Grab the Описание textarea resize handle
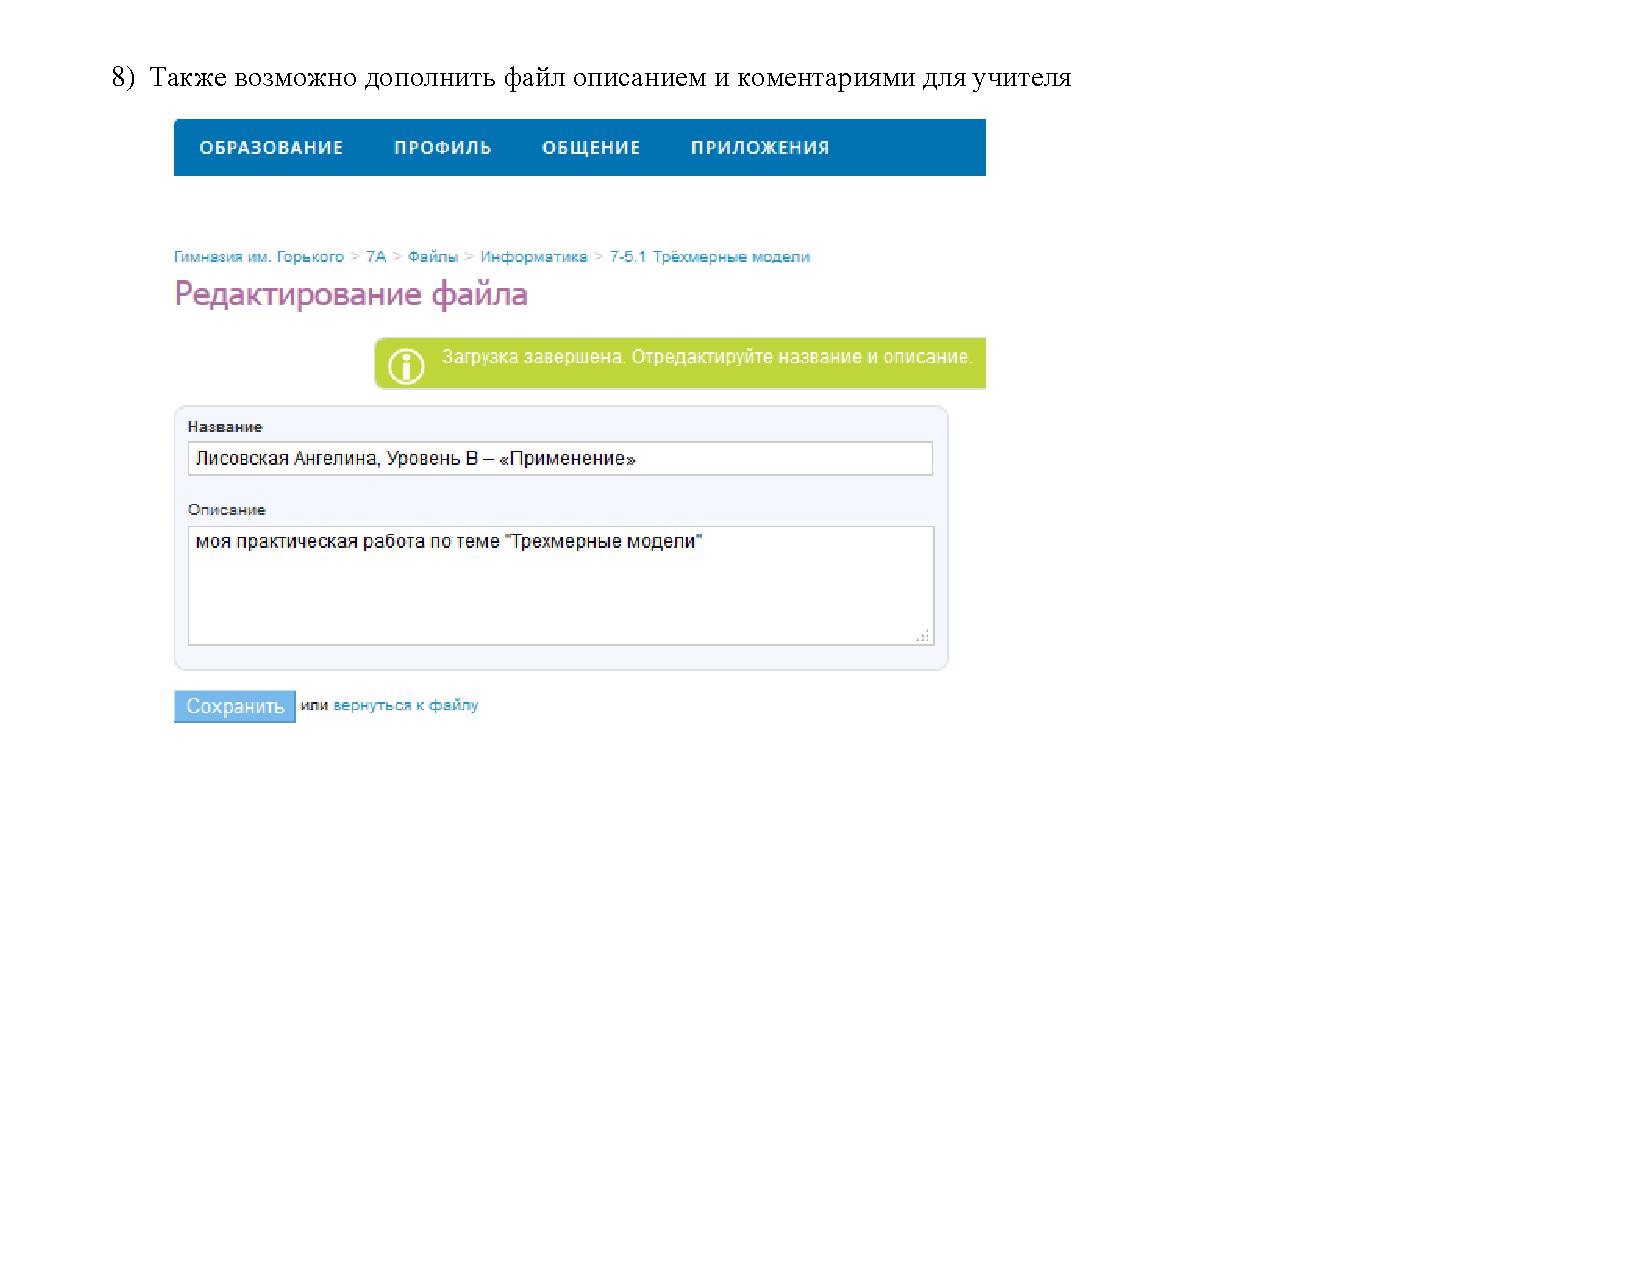 coord(923,635)
